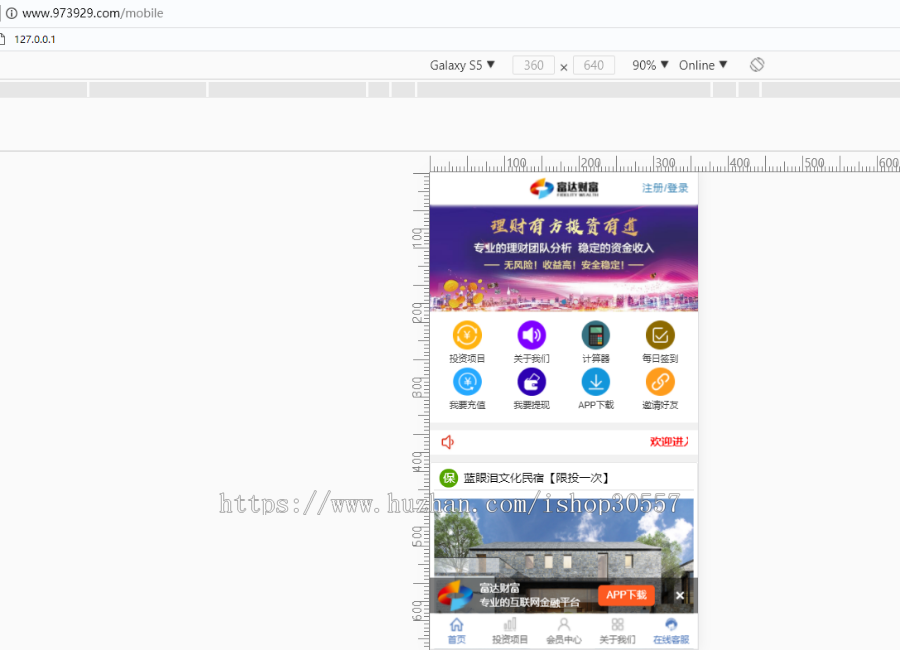
Task: Open the 会员中心 member center tab
Action: [564, 630]
